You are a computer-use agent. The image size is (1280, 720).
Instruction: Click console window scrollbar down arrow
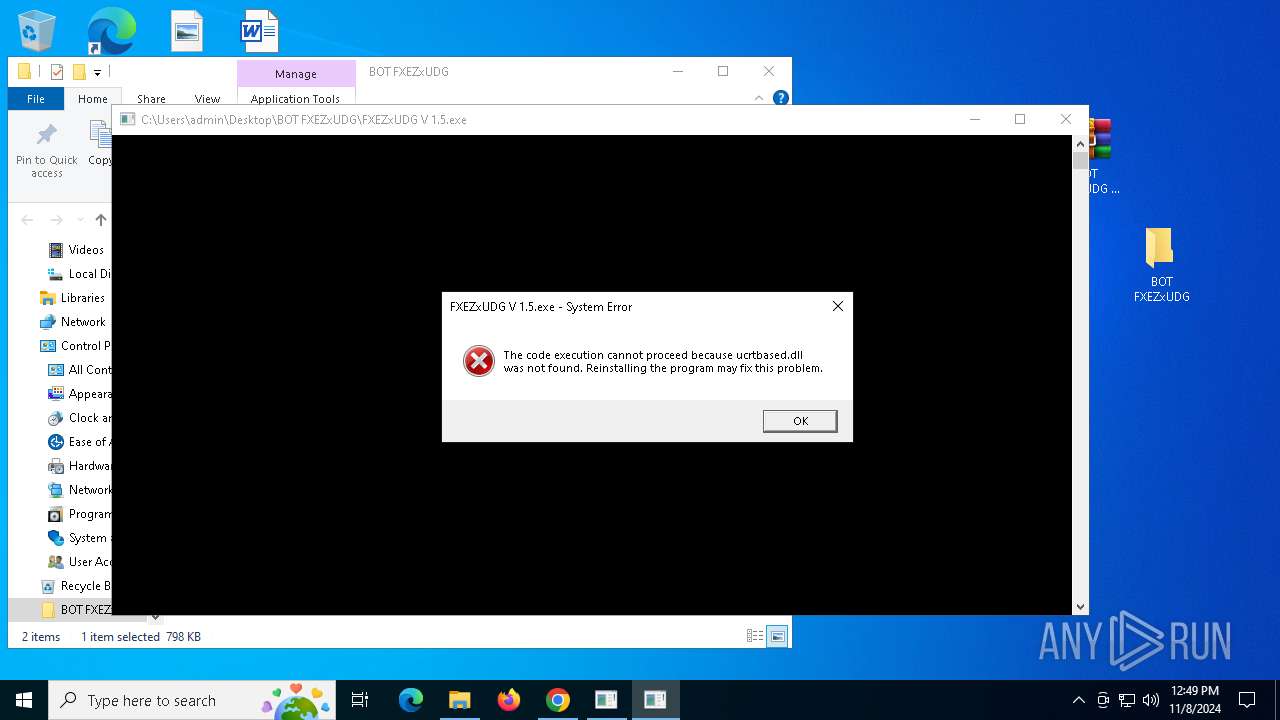[1080, 607]
